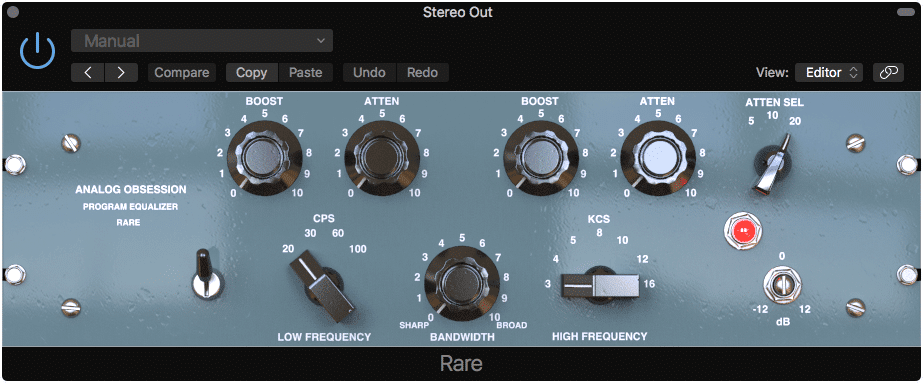Click the Copy button

pyautogui.click(x=252, y=73)
